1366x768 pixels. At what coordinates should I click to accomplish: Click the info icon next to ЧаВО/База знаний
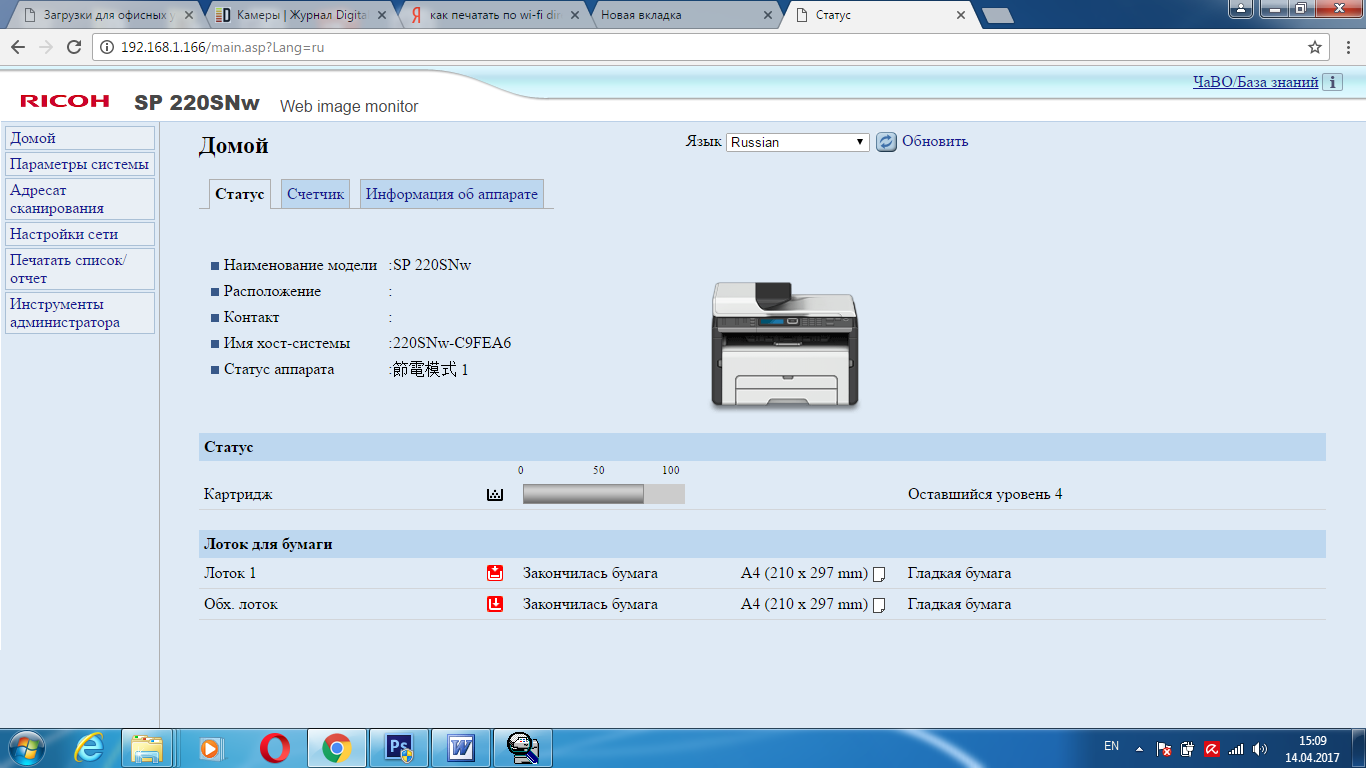click(x=1332, y=83)
